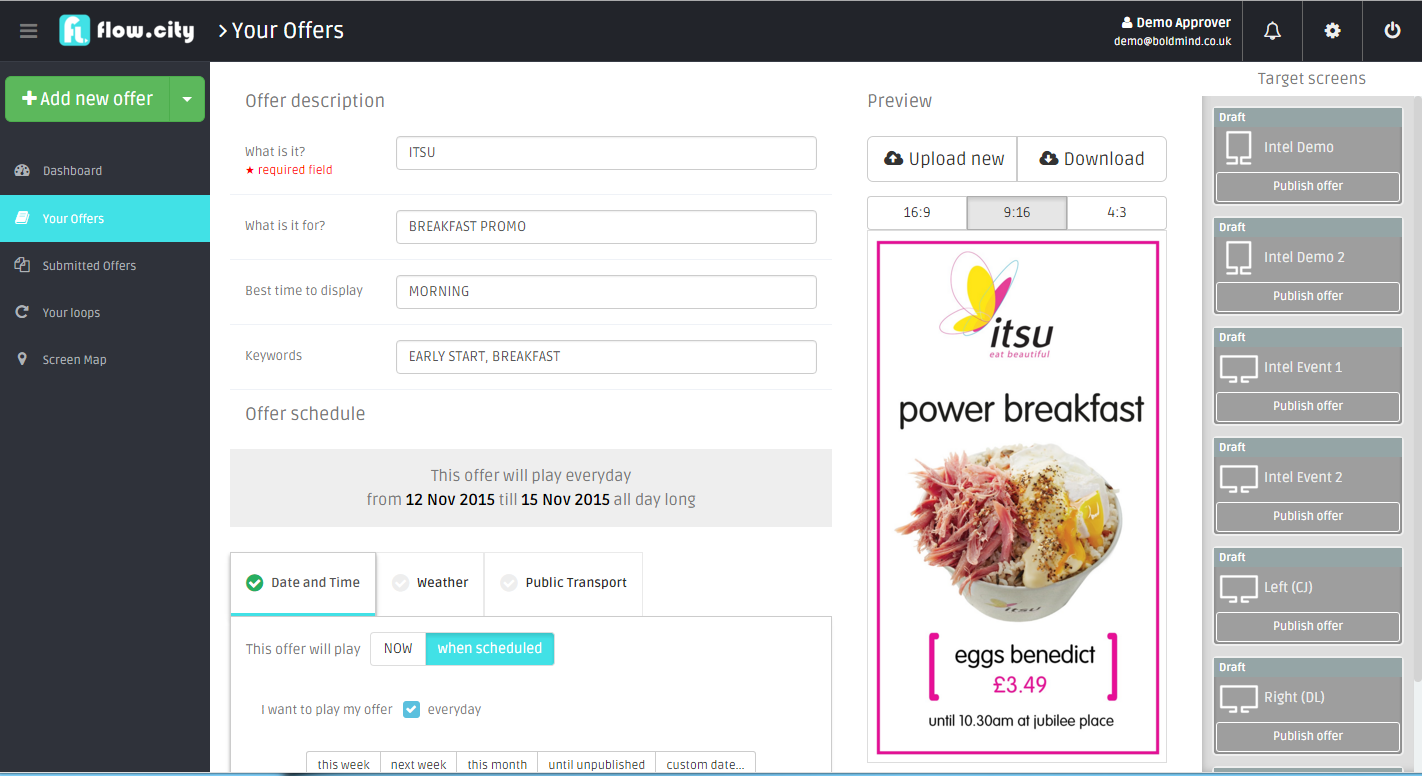The width and height of the screenshot is (1422, 776).
Task: Click the What is it field (ITSU)
Action: (x=606, y=153)
